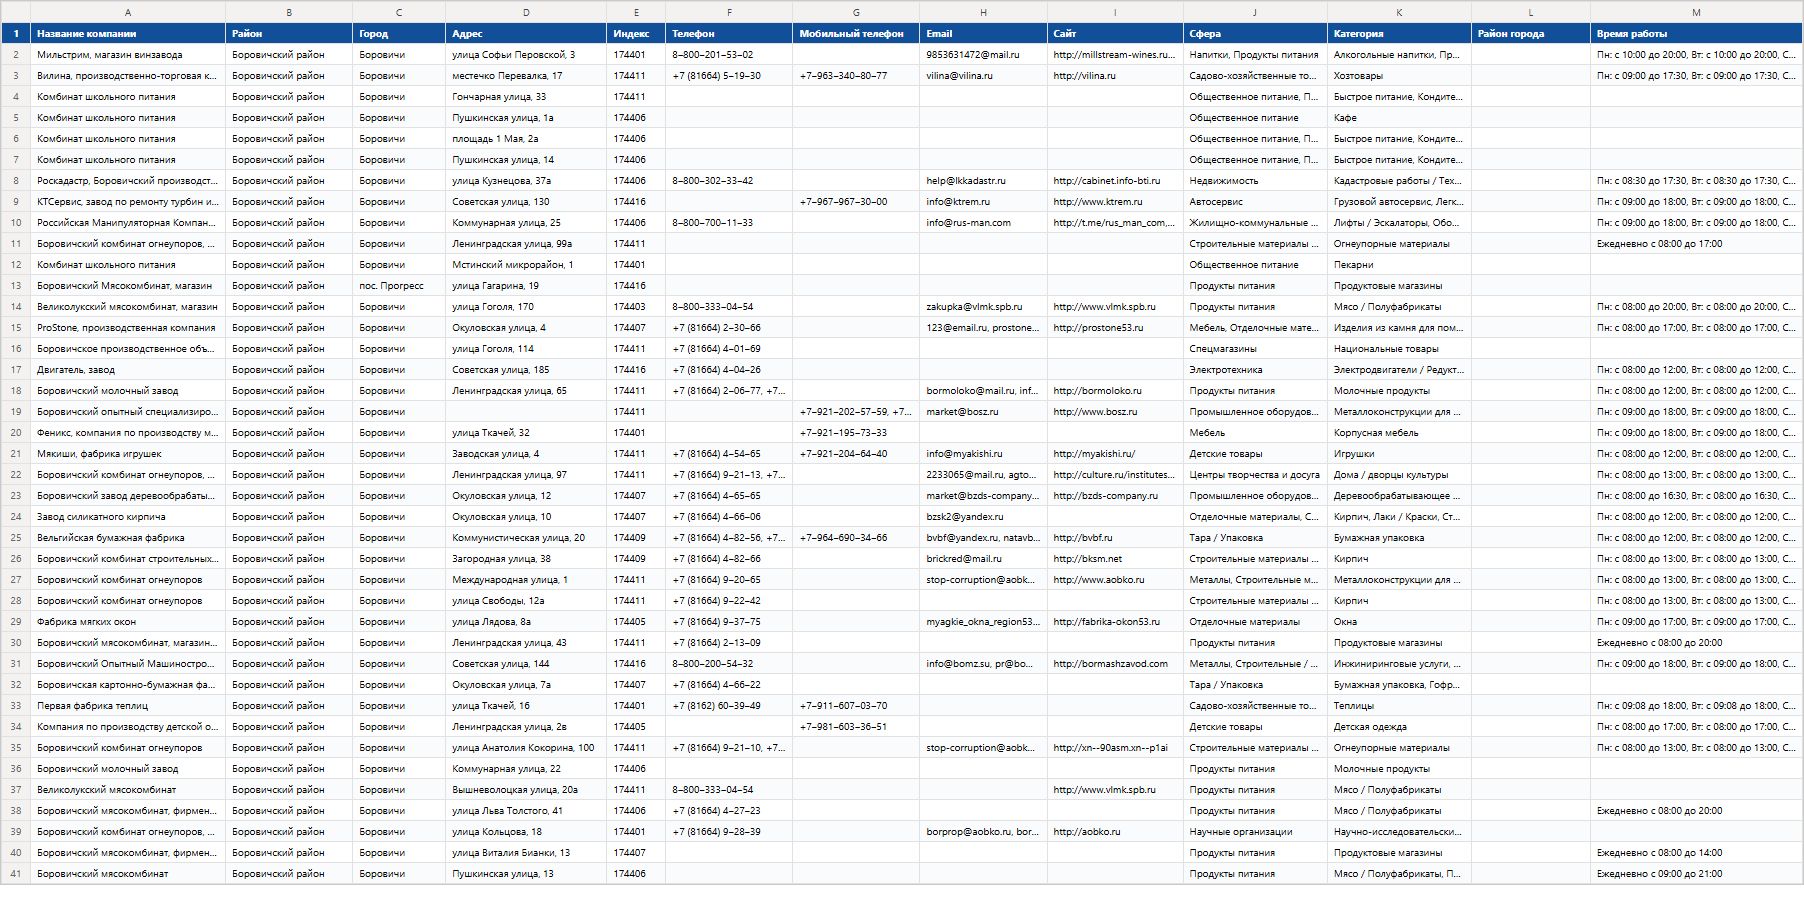Click the email info@rus-man.com

click(x=983, y=223)
